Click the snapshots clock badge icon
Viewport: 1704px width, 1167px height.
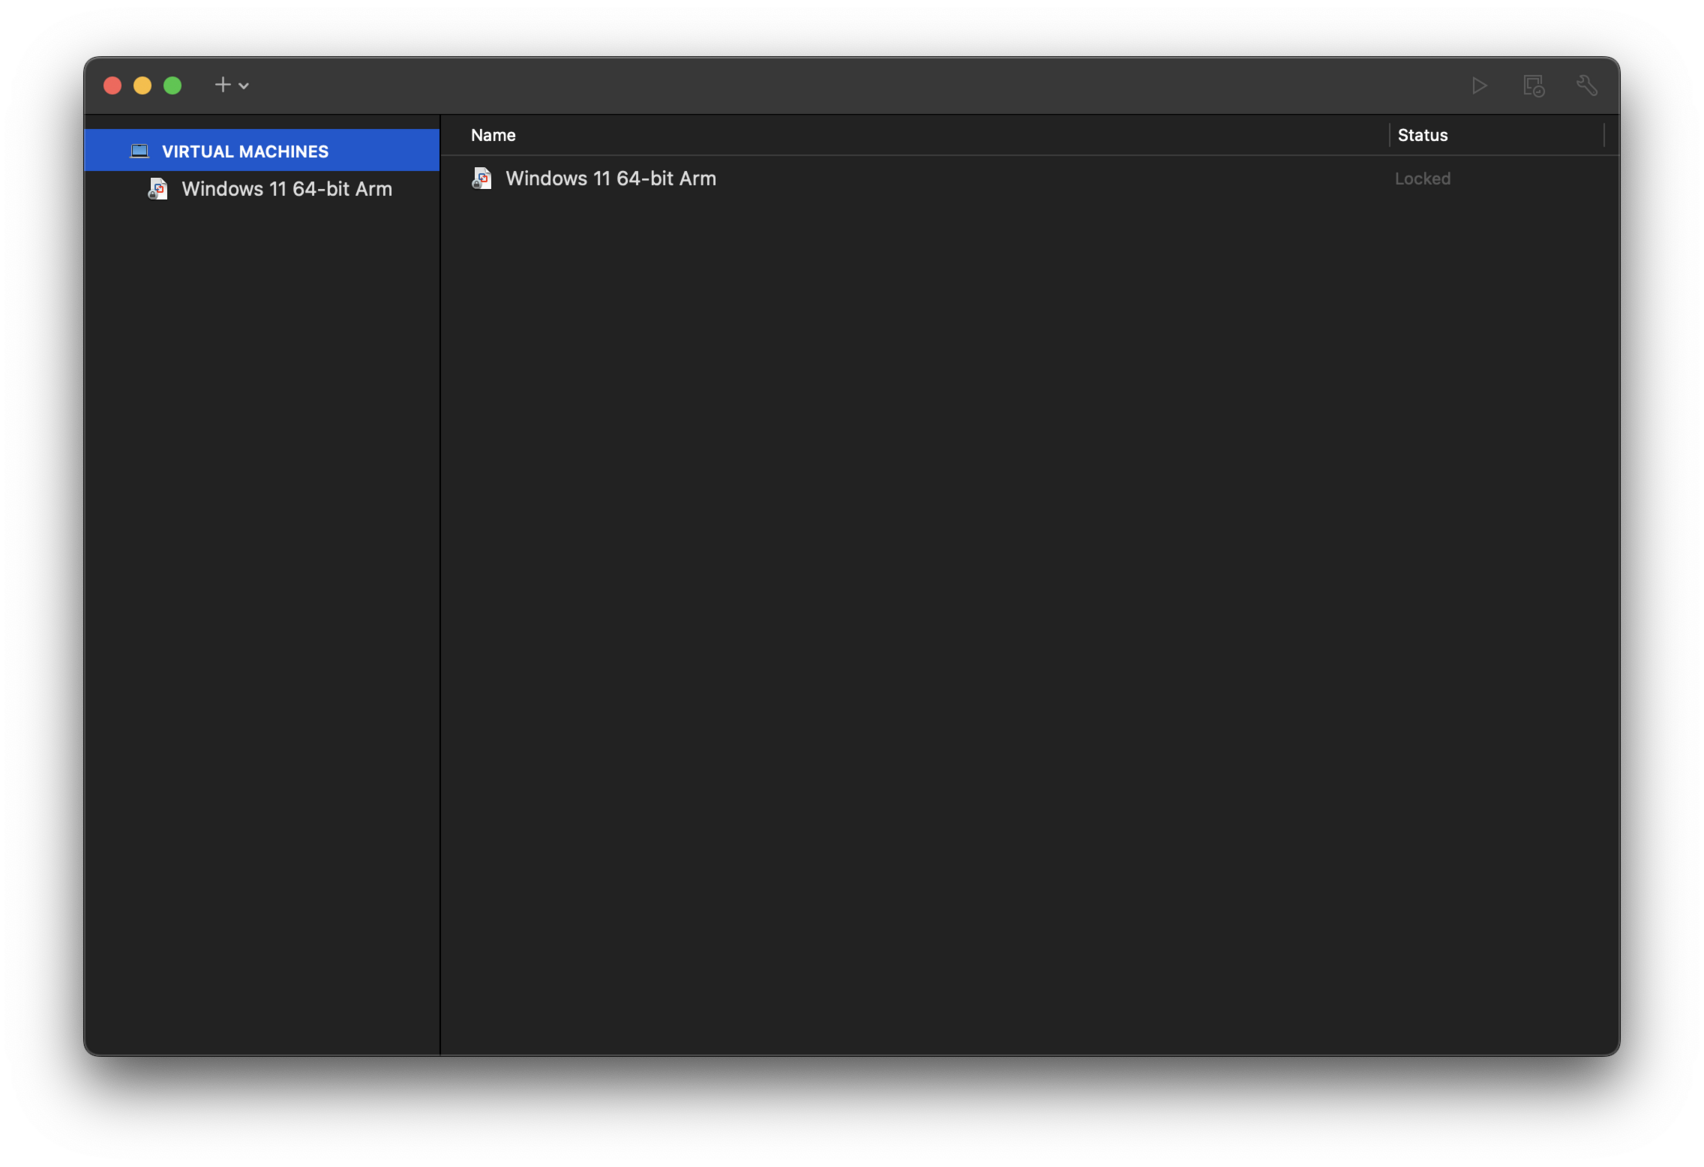1533,86
